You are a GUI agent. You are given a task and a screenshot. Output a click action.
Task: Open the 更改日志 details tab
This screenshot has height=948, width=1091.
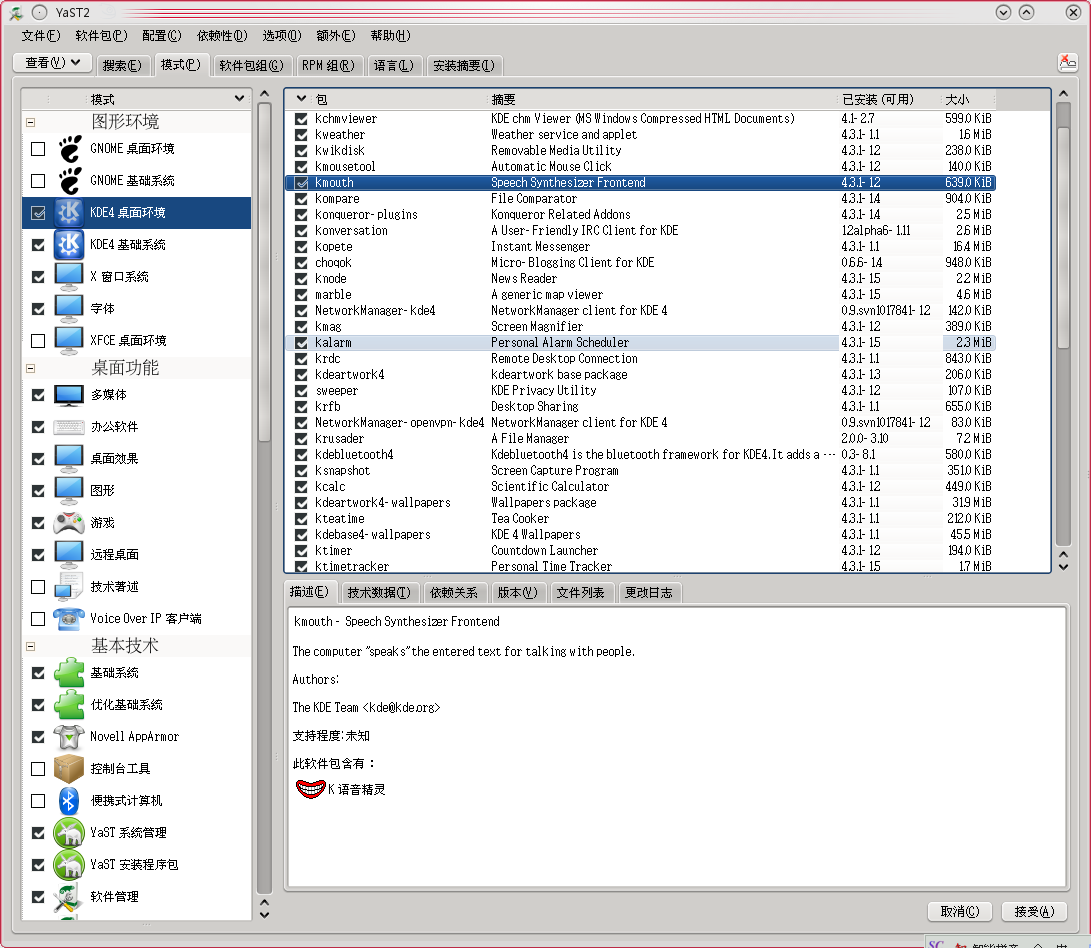pyautogui.click(x=648, y=592)
